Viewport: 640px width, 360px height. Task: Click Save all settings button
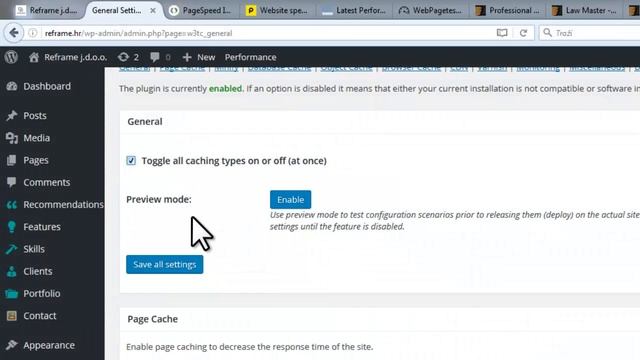(x=164, y=264)
